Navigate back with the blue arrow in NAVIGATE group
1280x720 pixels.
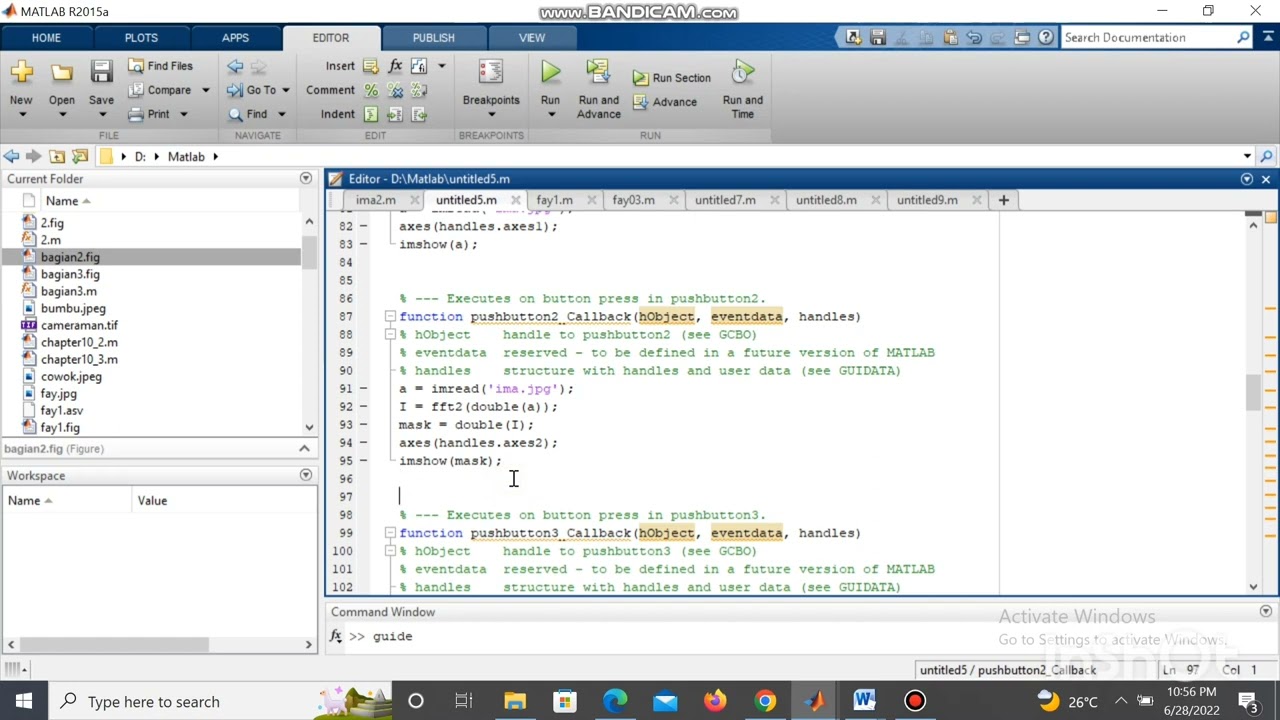coord(235,66)
